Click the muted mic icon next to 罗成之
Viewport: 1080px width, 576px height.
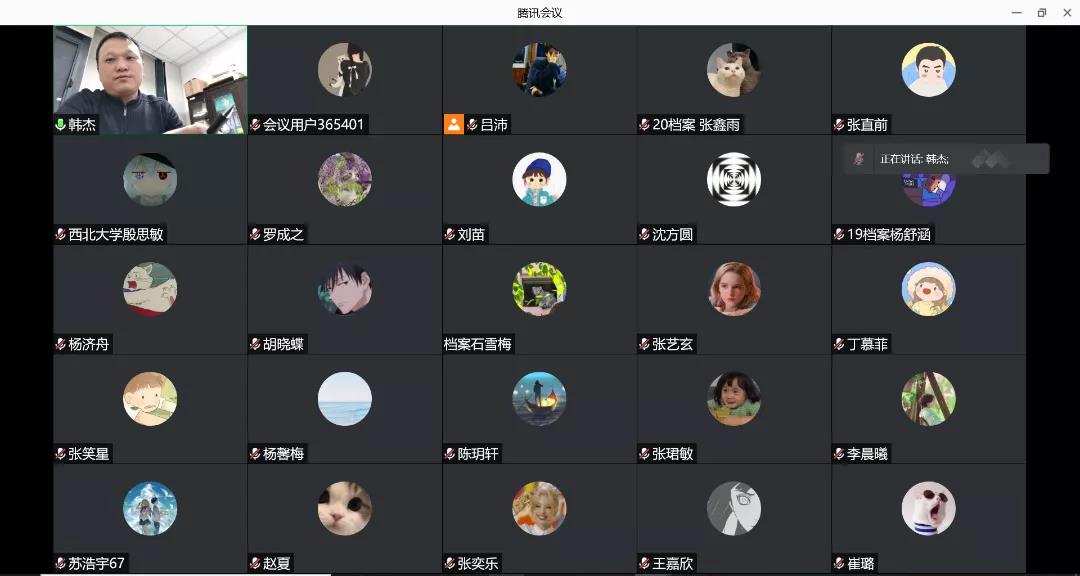click(x=255, y=234)
